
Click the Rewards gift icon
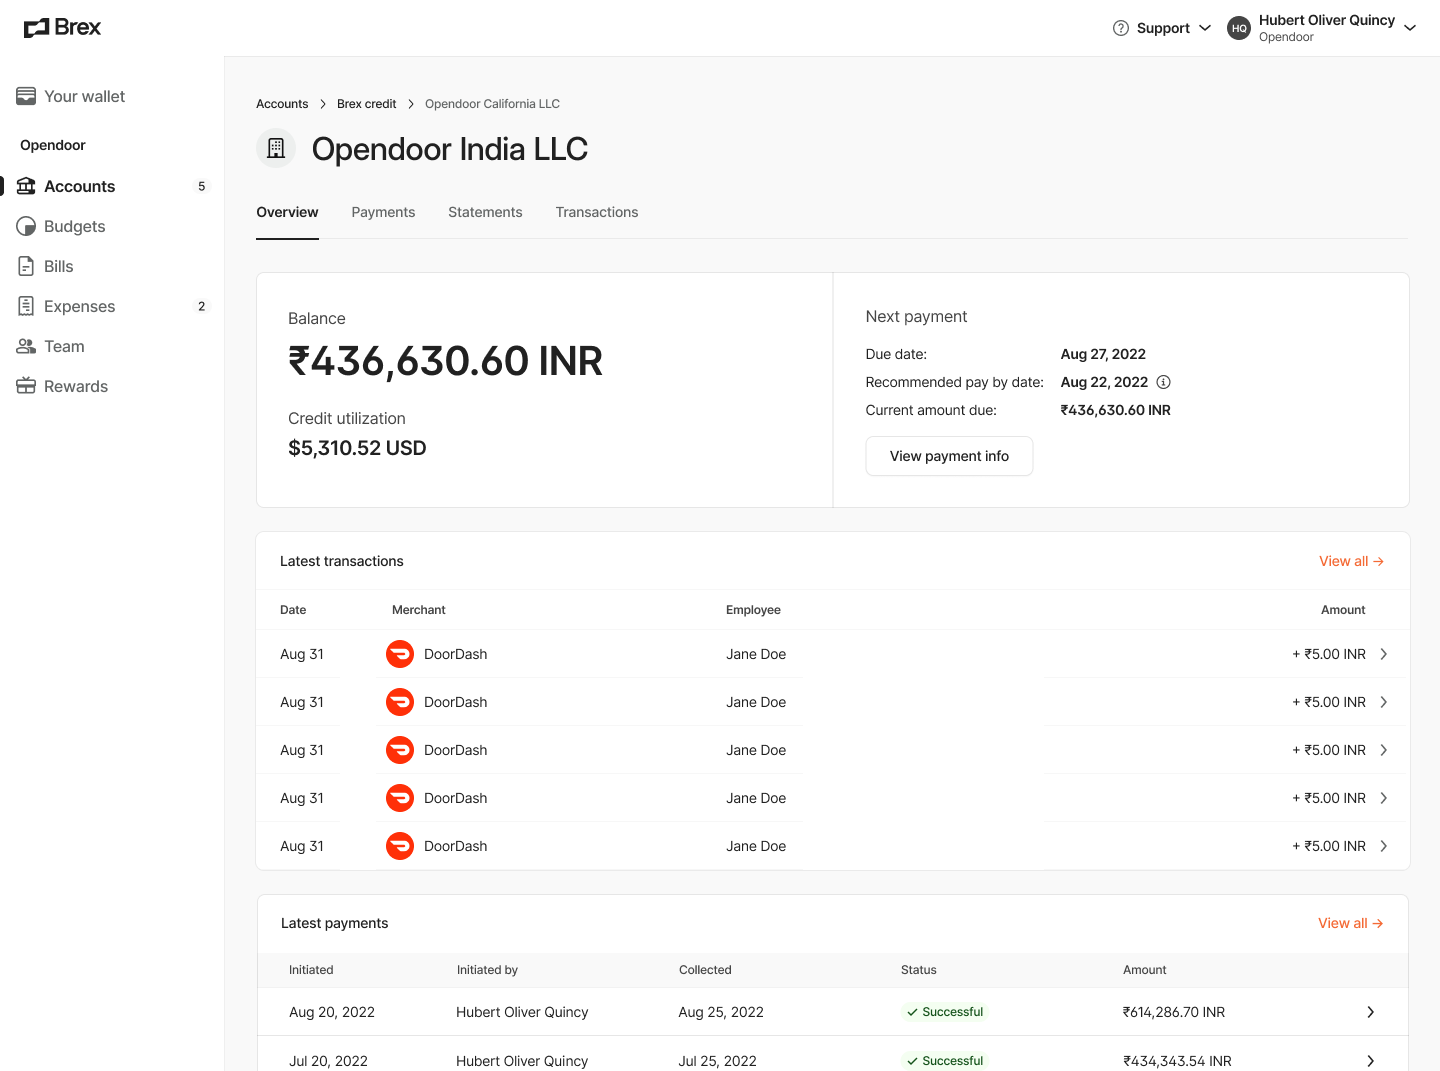[26, 386]
